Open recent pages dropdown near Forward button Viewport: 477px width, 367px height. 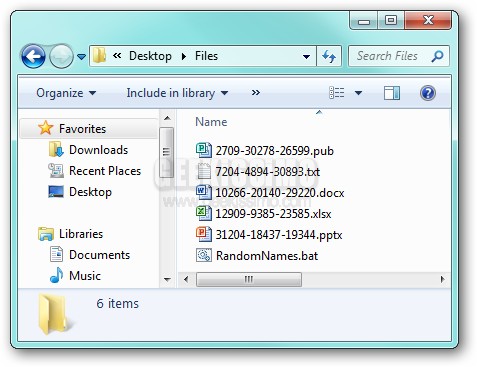coord(81,57)
